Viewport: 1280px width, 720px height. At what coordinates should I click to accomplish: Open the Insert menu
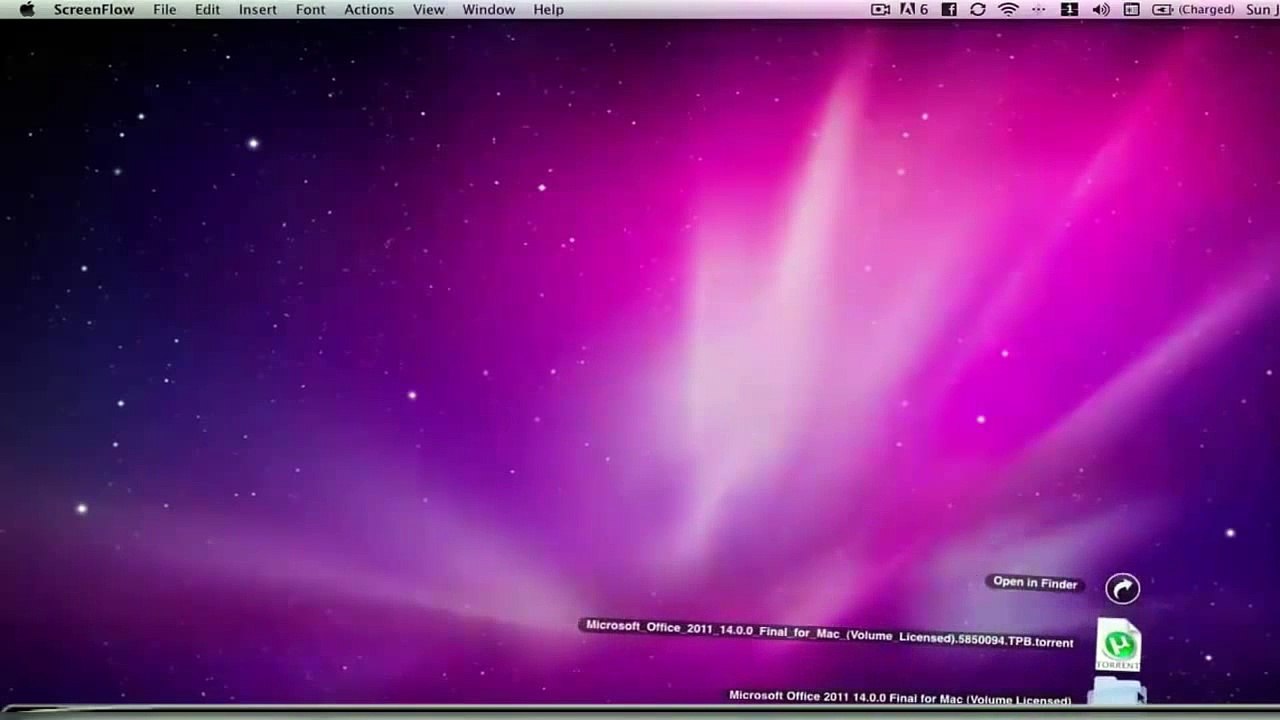[x=257, y=9]
